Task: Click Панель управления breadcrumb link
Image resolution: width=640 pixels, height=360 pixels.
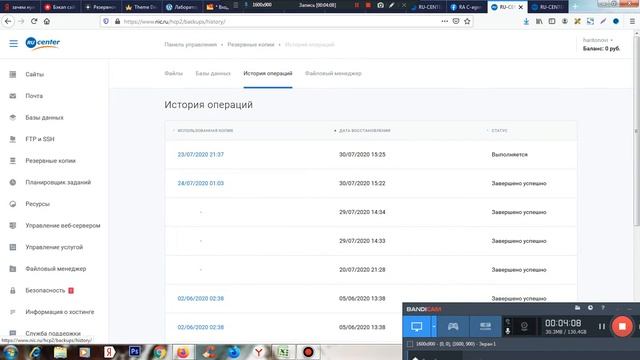Action: [x=191, y=44]
